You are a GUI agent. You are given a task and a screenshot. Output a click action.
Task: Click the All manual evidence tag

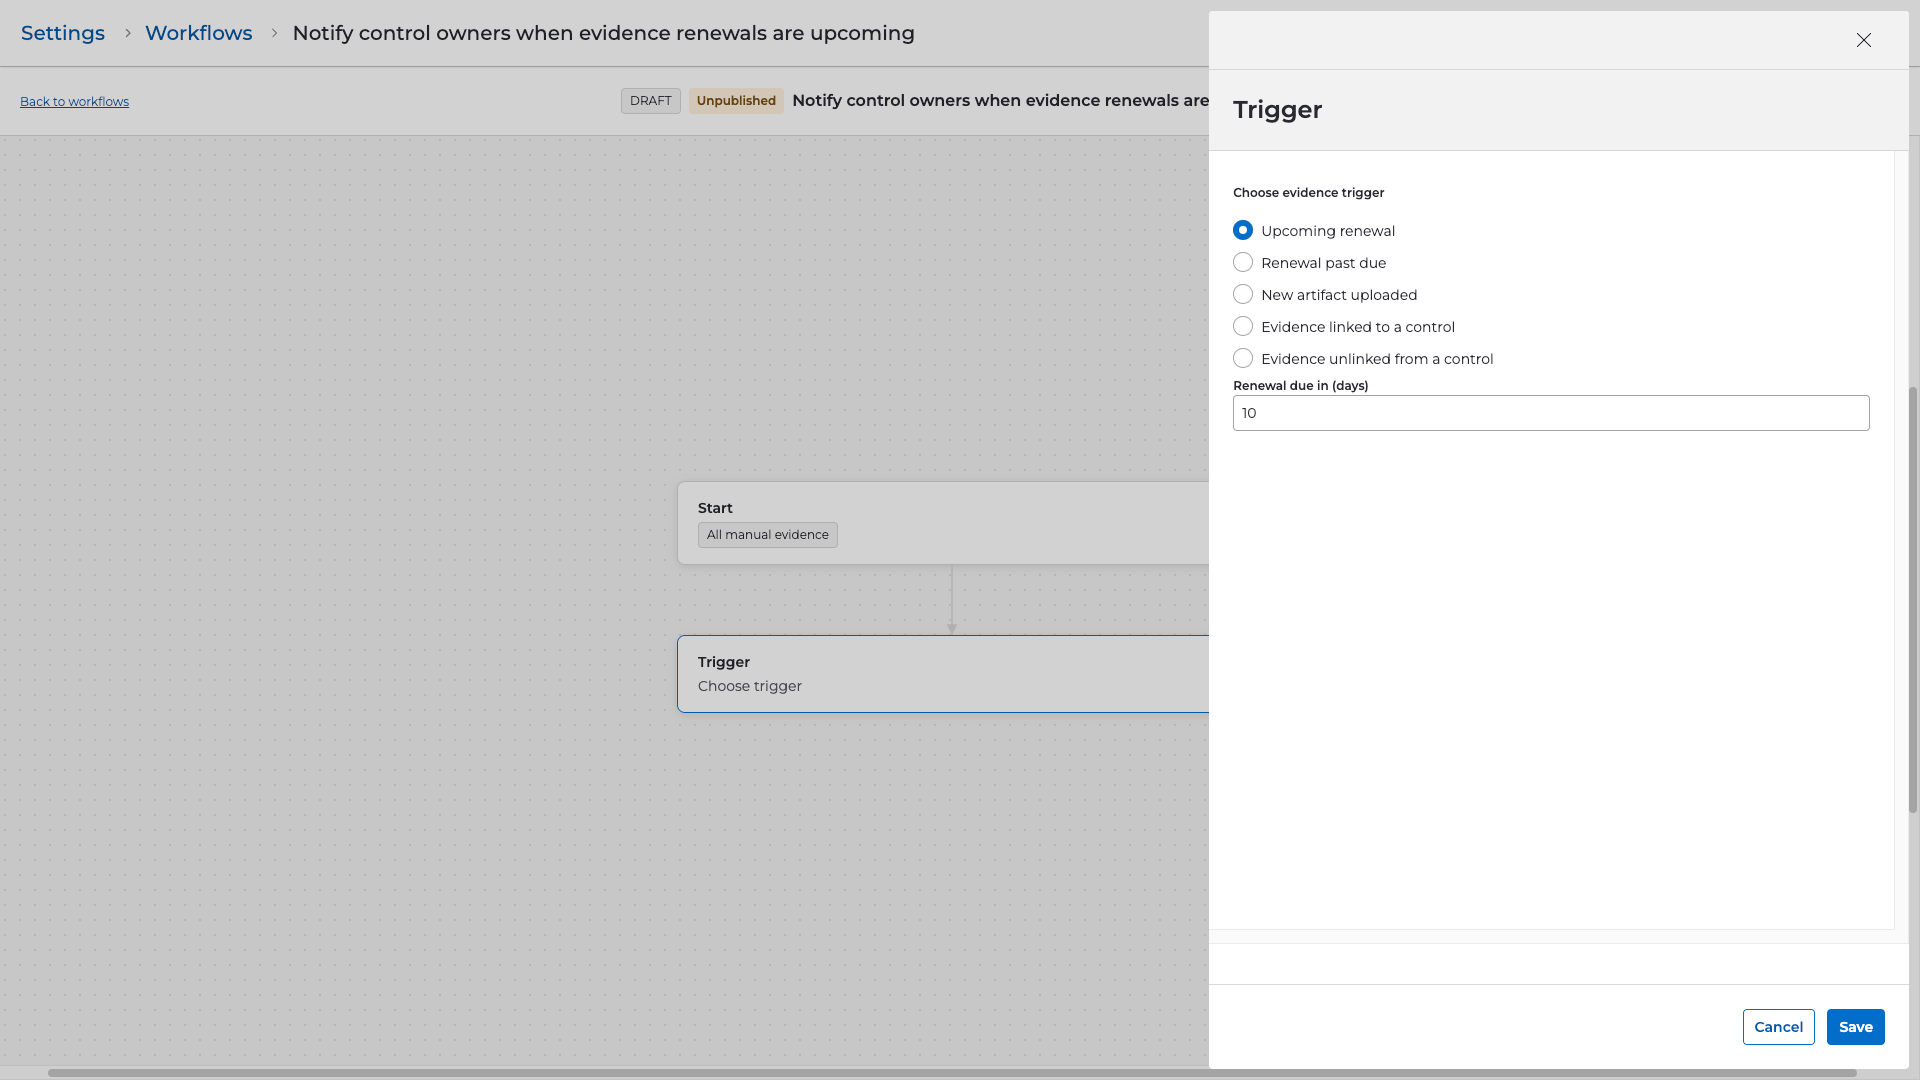(767, 535)
